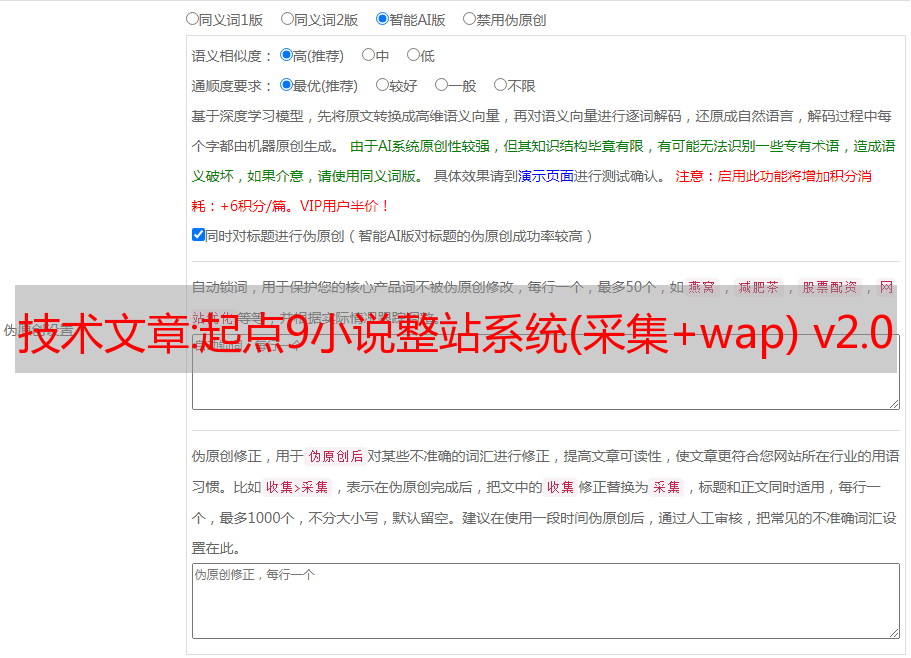Choose 较好 for 通顺度要求
The image size is (911, 658).
pyautogui.click(x=382, y=85)
